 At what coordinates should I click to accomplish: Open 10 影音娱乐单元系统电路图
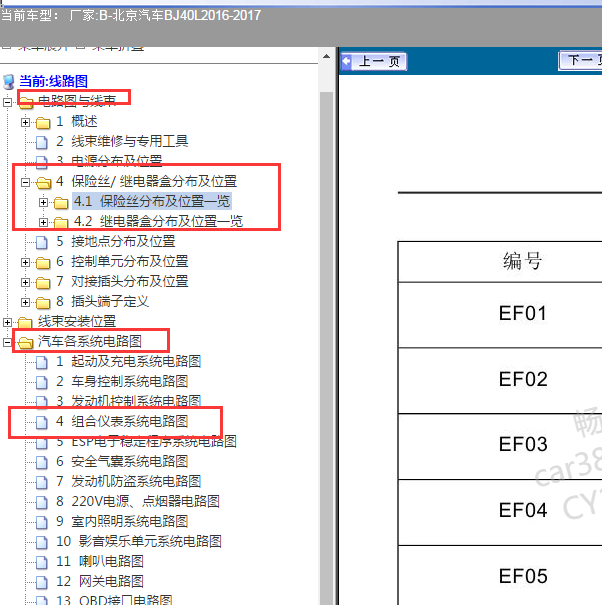tap(139, 541)
